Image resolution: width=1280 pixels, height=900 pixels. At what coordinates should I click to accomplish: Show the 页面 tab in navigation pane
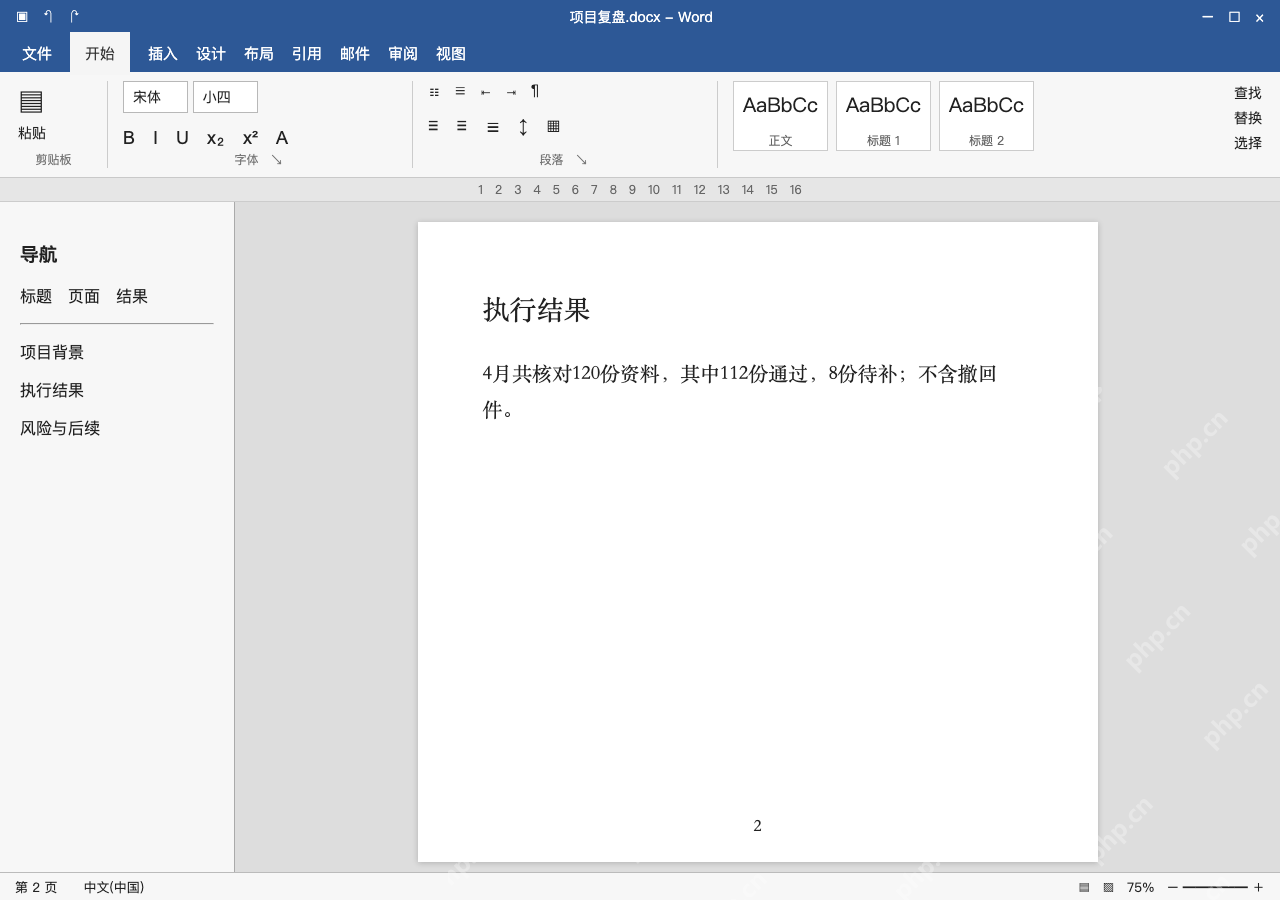84,296
